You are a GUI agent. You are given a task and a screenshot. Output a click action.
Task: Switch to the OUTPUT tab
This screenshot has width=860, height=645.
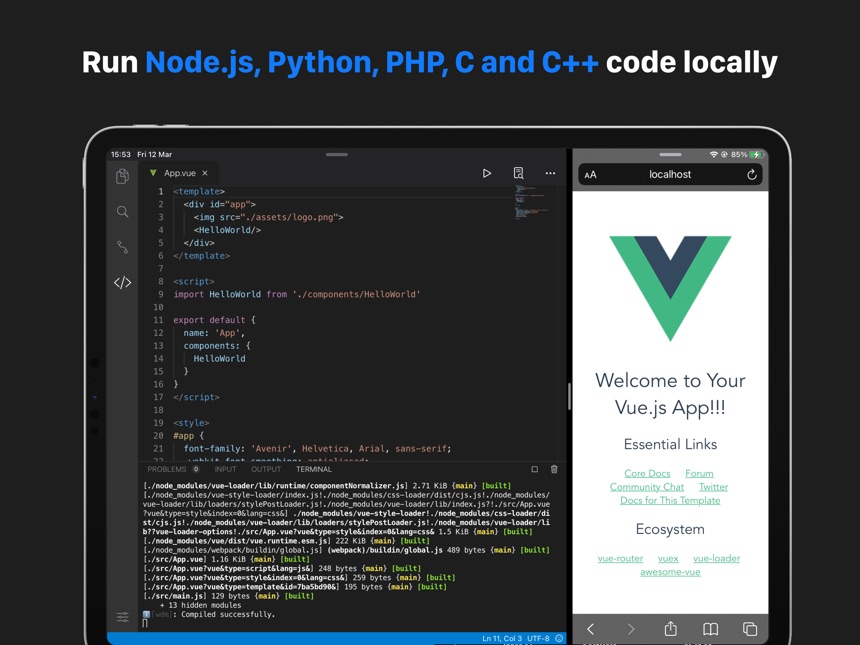tap(266, 469)
